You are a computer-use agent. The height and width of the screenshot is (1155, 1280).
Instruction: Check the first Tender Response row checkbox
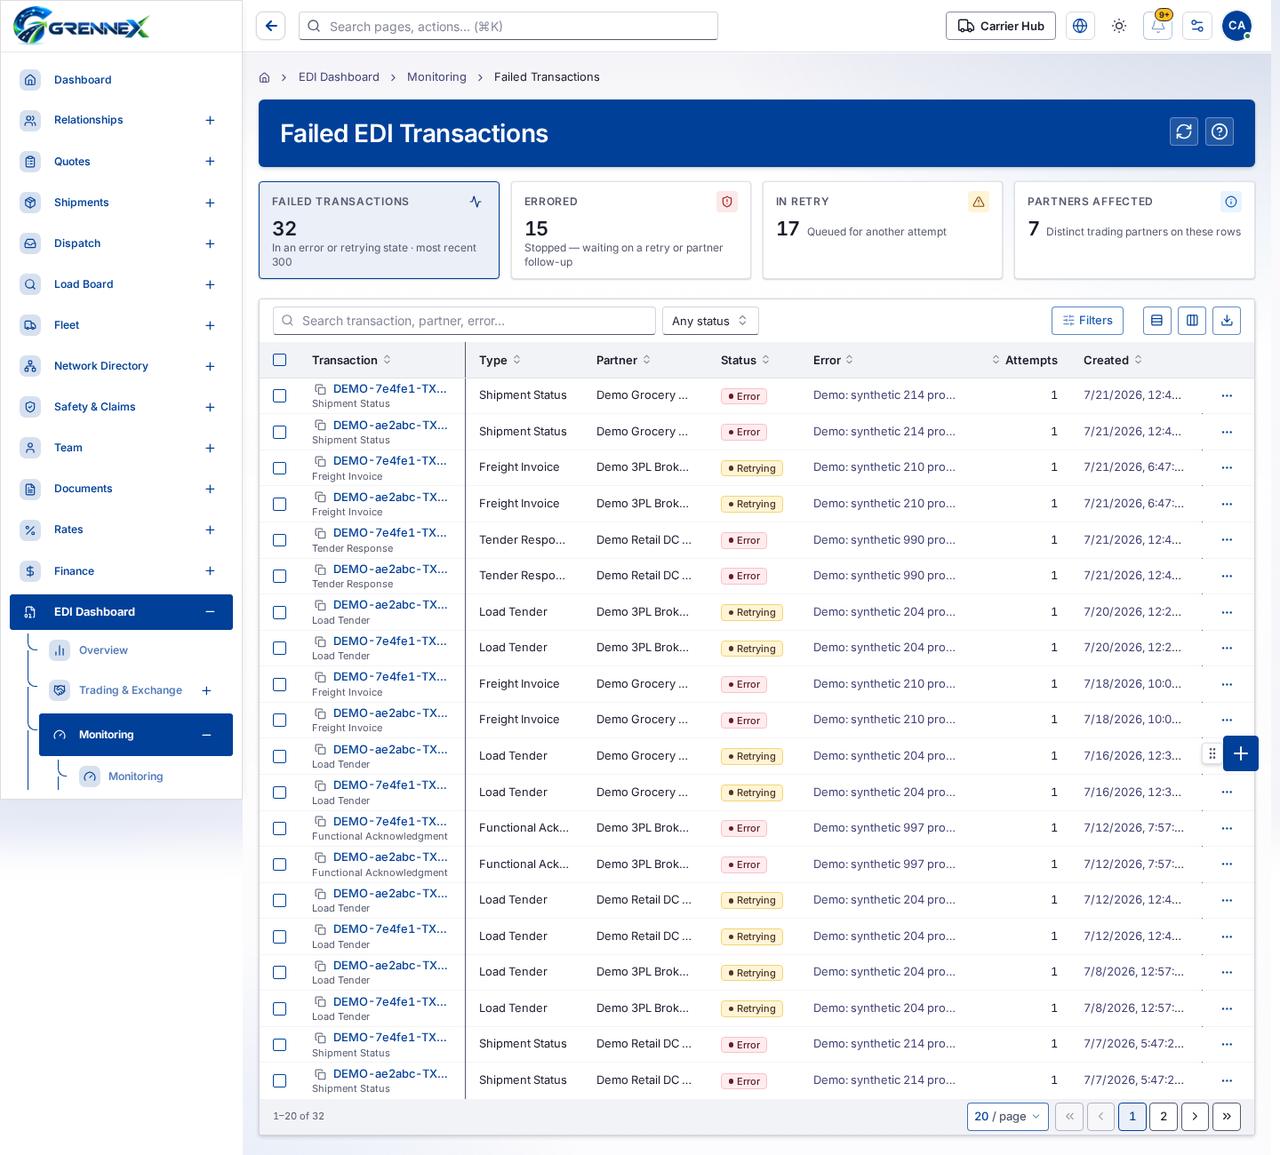(280, 540)
